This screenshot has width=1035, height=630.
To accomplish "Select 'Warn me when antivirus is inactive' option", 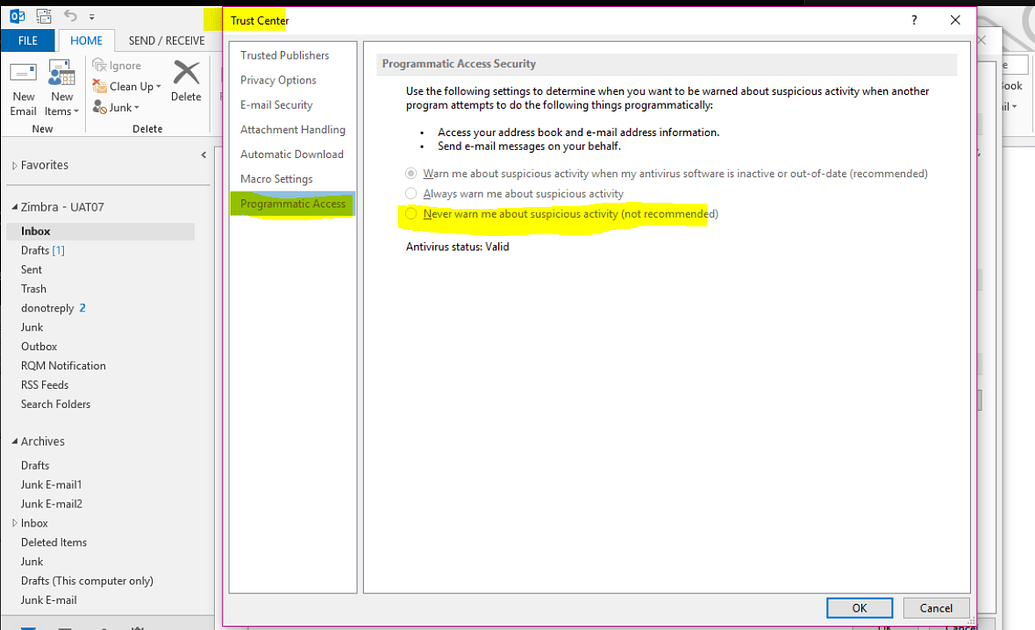I will click(x=410, y=172).
